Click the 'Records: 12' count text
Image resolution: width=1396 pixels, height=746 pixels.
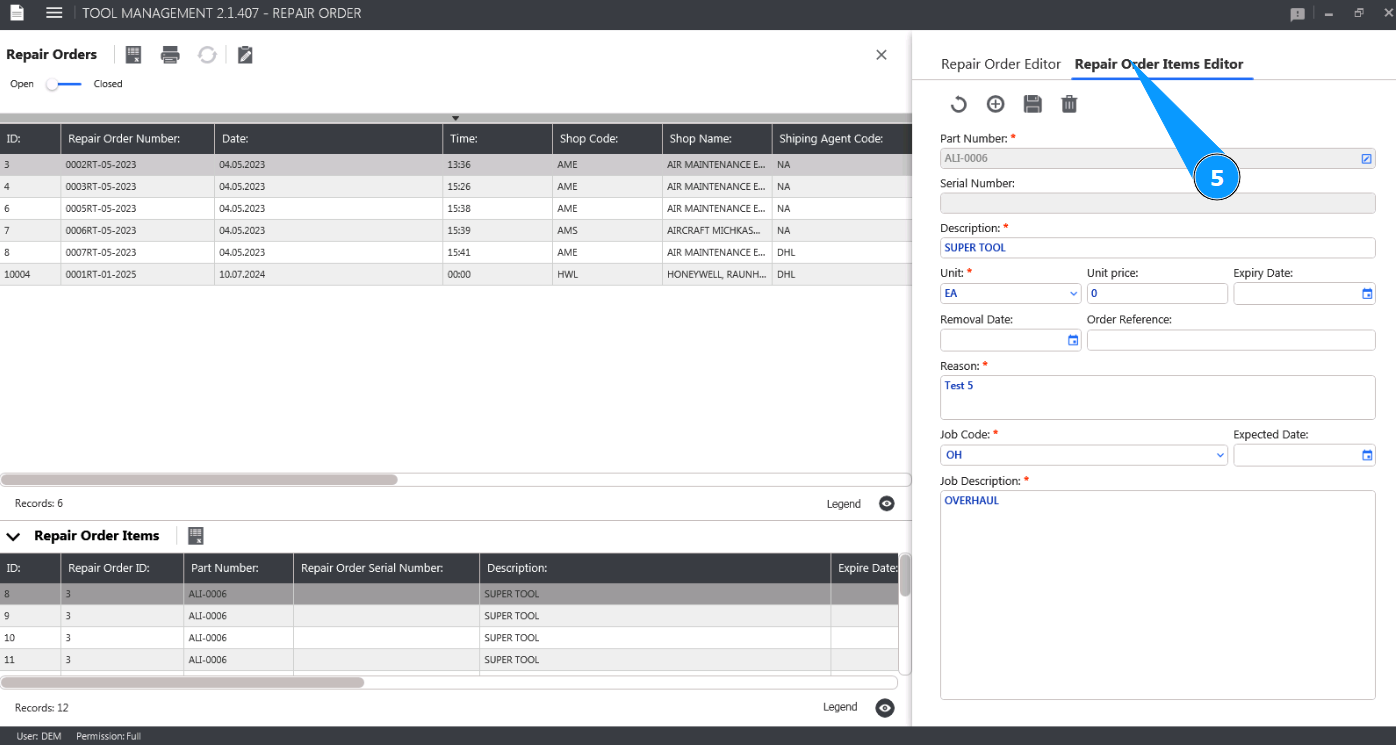coord(42,708)
